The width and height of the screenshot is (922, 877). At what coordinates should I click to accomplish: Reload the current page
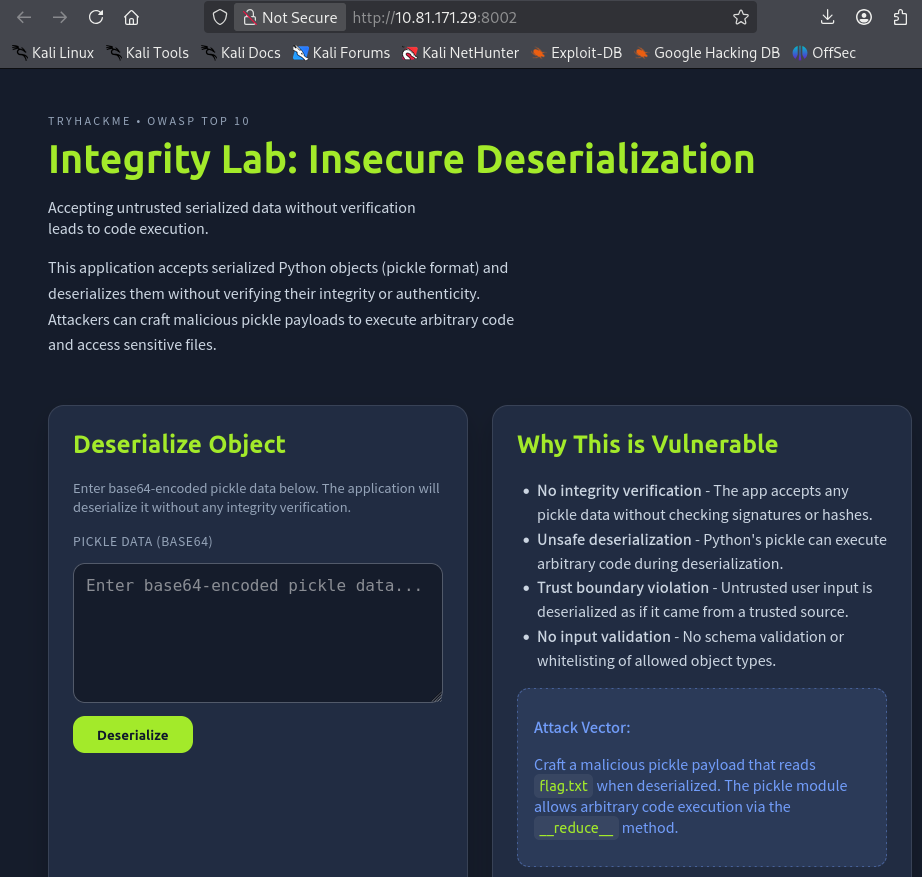click(96, 18)
